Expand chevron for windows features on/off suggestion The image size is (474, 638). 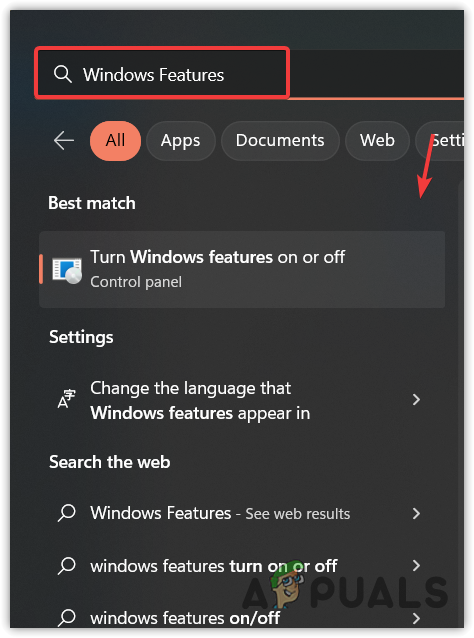tap(416, 618)
